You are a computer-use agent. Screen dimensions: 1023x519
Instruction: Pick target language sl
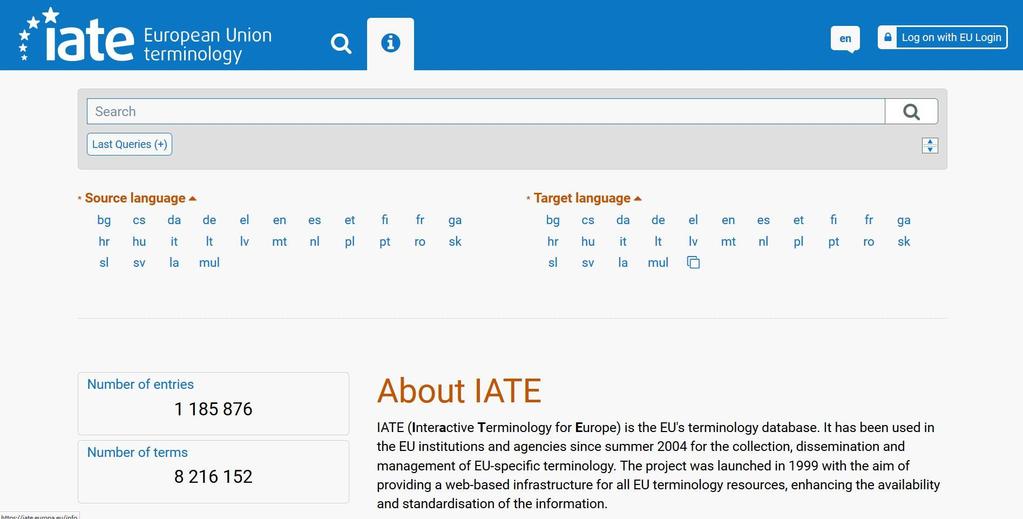tap(553, 262)
